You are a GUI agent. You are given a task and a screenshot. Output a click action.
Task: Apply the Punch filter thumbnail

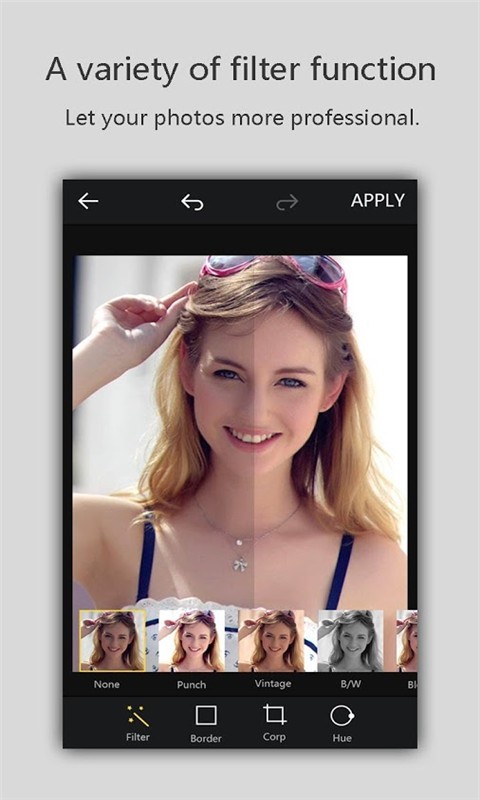pos(192,640)
